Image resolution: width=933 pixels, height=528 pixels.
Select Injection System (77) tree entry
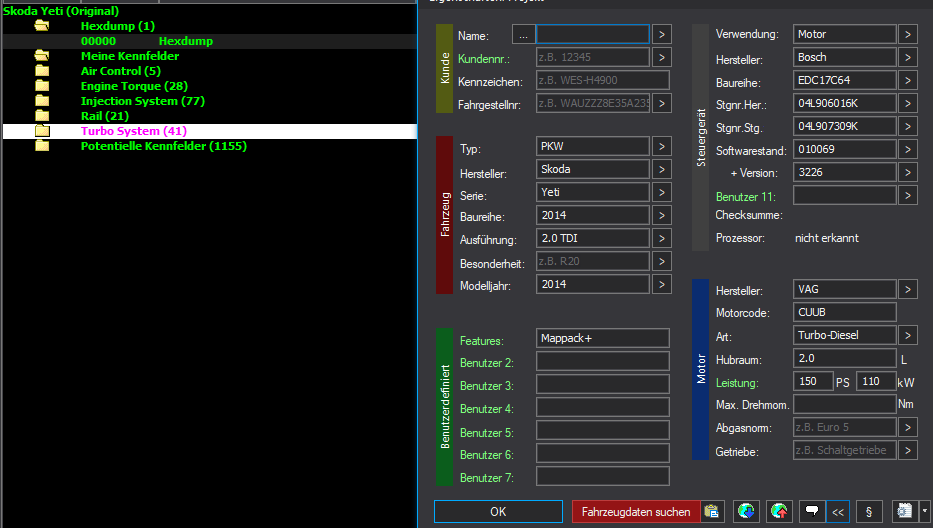143,101
